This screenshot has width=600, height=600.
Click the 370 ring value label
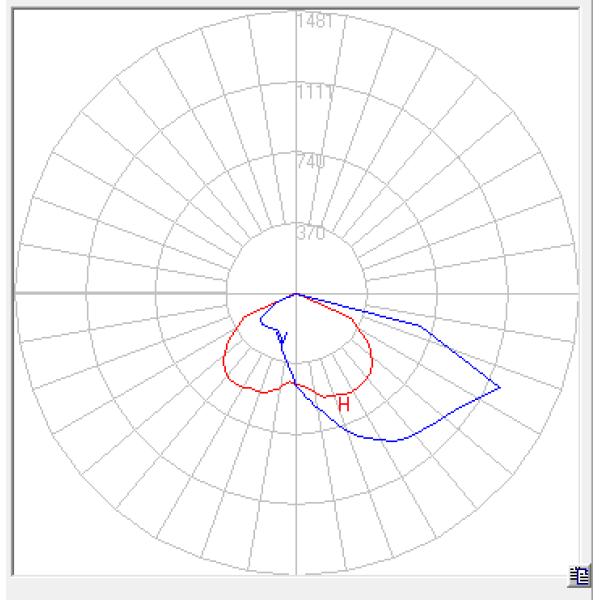click(311, 233)
